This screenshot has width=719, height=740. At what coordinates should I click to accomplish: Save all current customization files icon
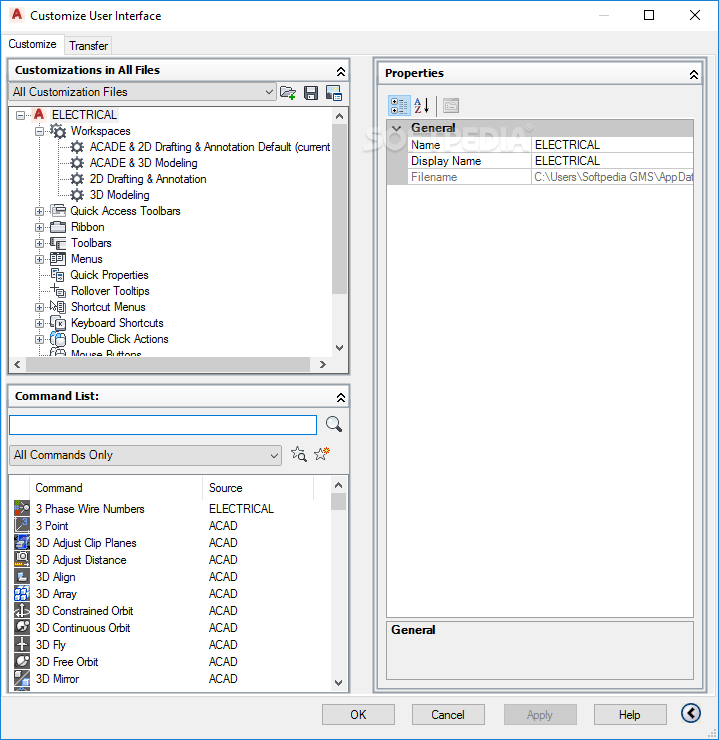click(x=310, y=92)
